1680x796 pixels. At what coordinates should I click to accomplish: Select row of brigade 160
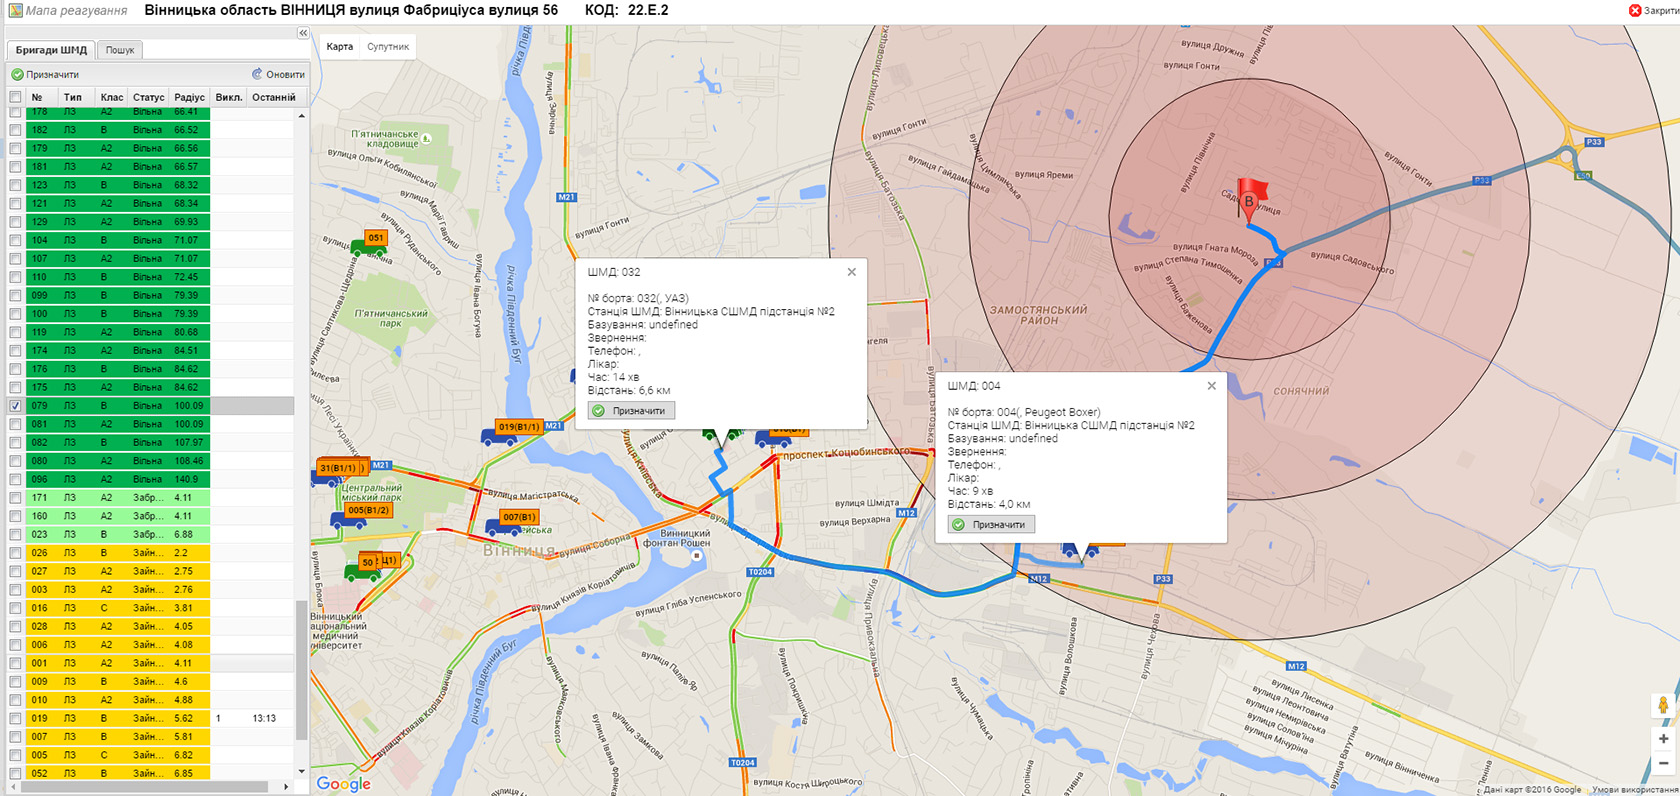click(151, 516)
